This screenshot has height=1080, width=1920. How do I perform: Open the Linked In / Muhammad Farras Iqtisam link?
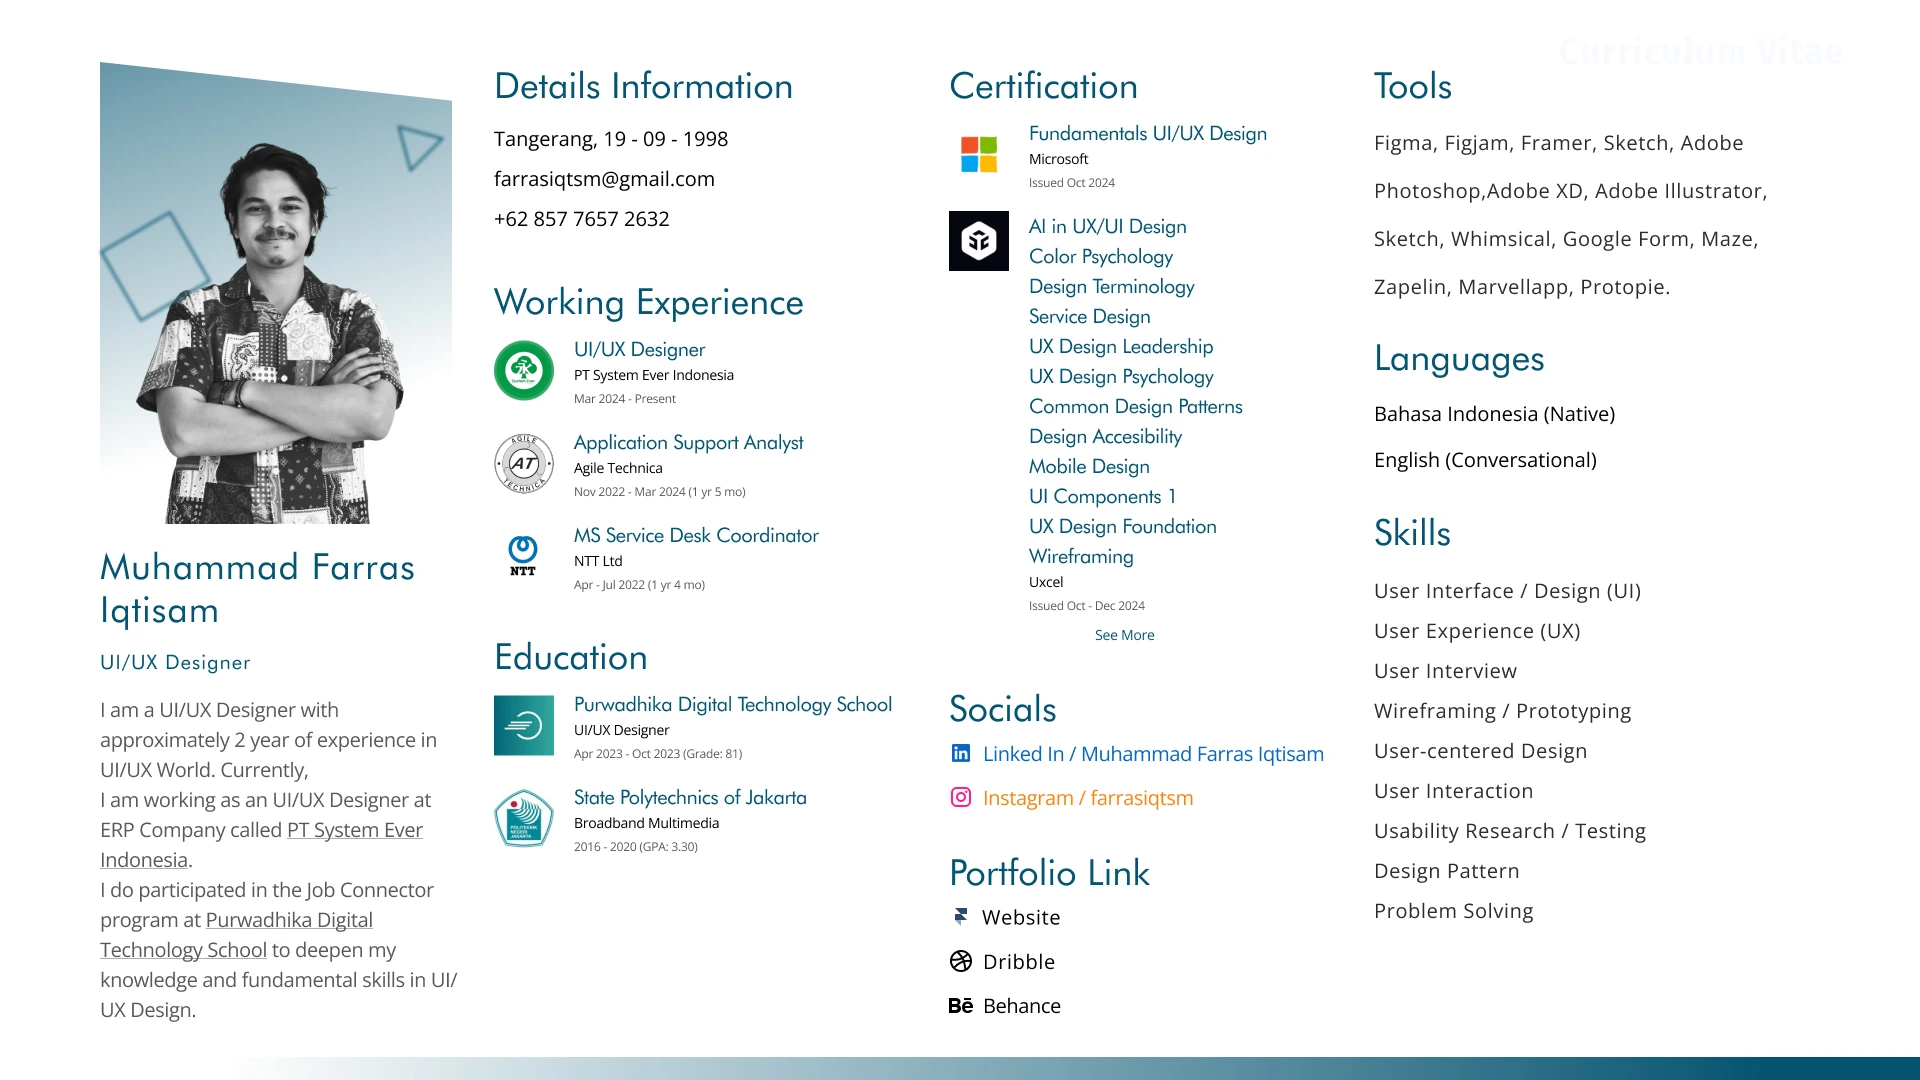click(x=1152, y=754)
